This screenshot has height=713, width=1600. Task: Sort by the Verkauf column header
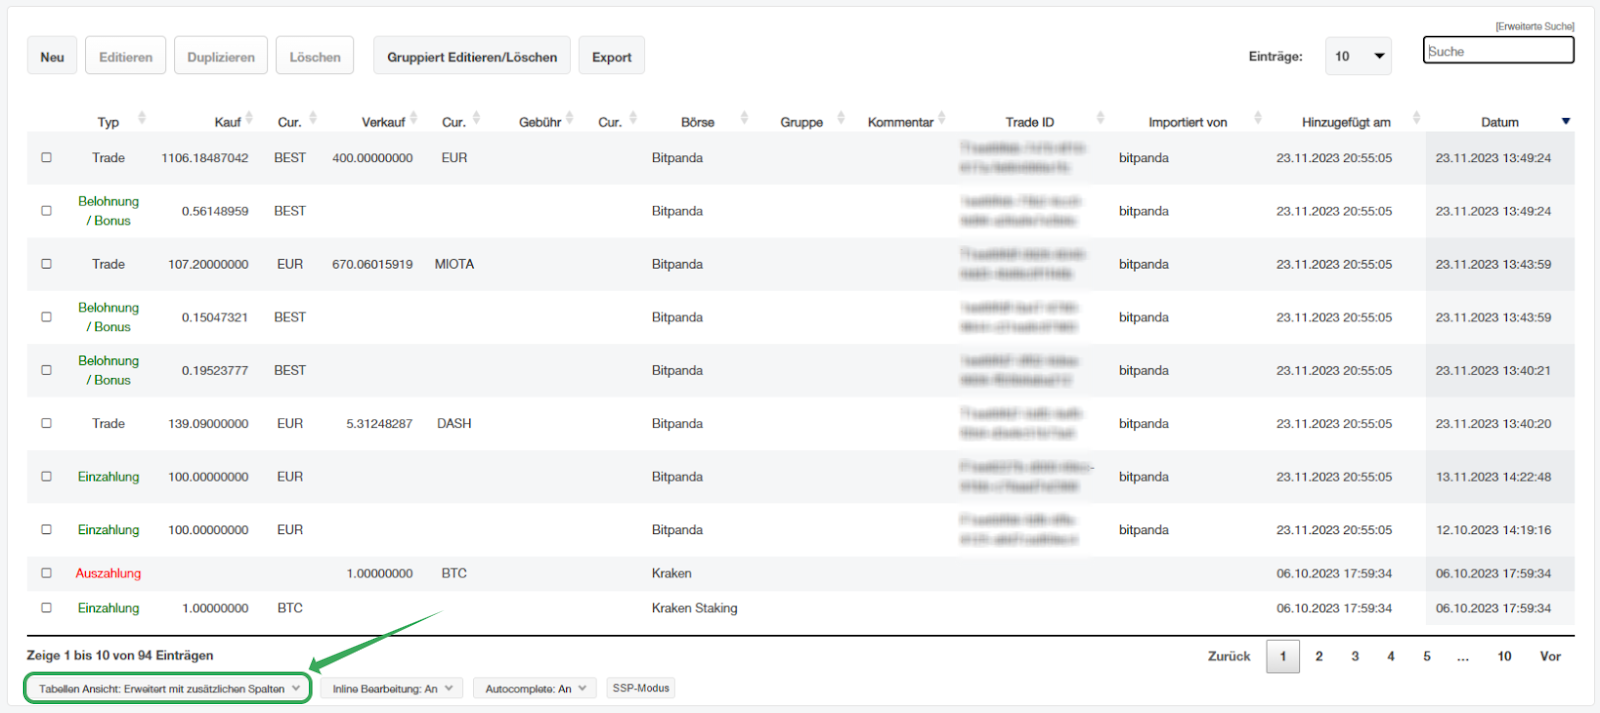pyautogui.click(x=383, y=122)
